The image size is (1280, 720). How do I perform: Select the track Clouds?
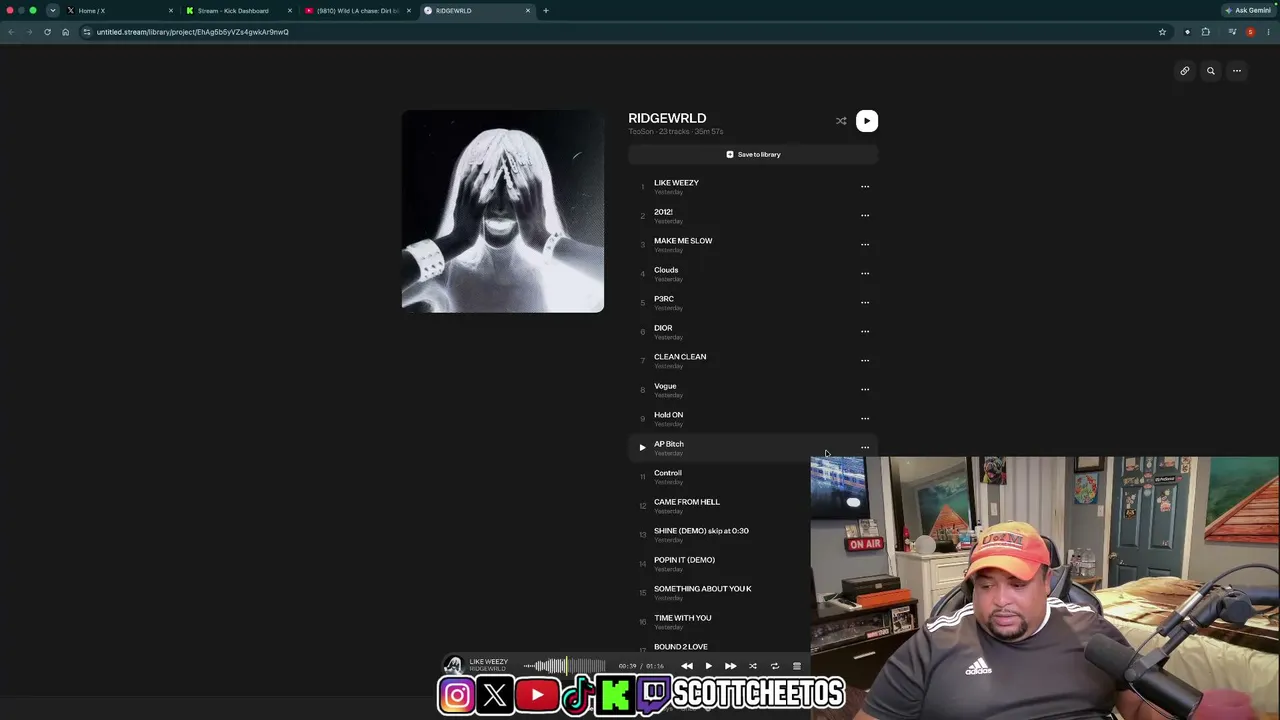pyautogui.click(x=753, y=273)
